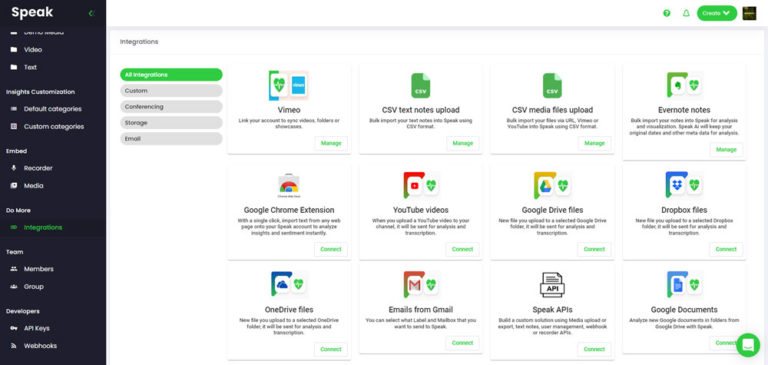Manage the Vimeo integration
This screenshot has width=768, height=365.
[x=331, y=144]
